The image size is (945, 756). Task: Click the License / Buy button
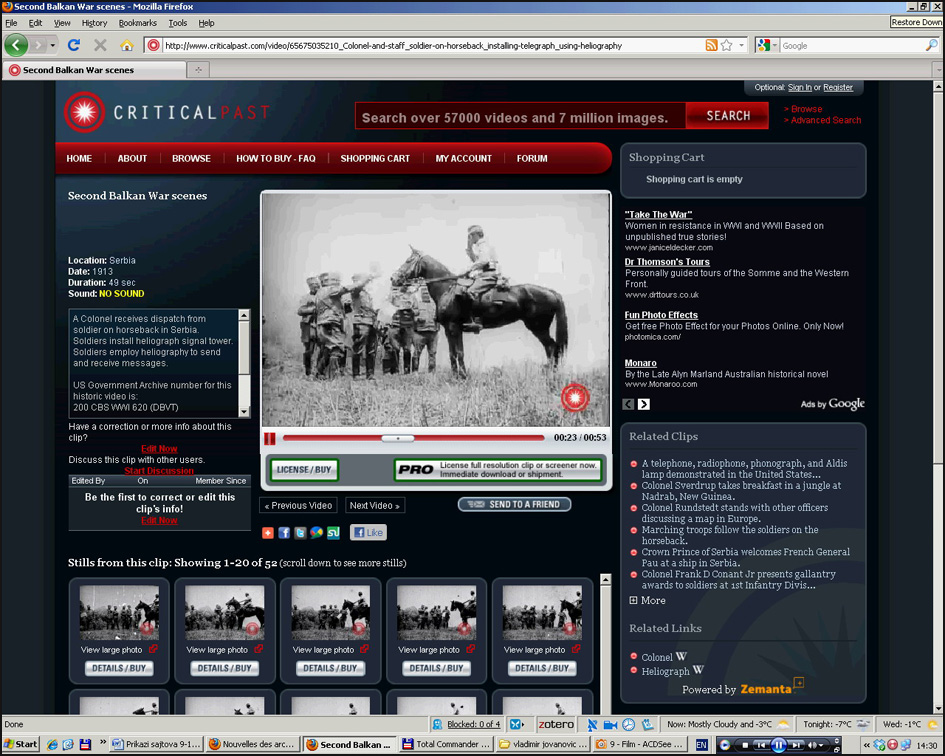pos(304,469)
